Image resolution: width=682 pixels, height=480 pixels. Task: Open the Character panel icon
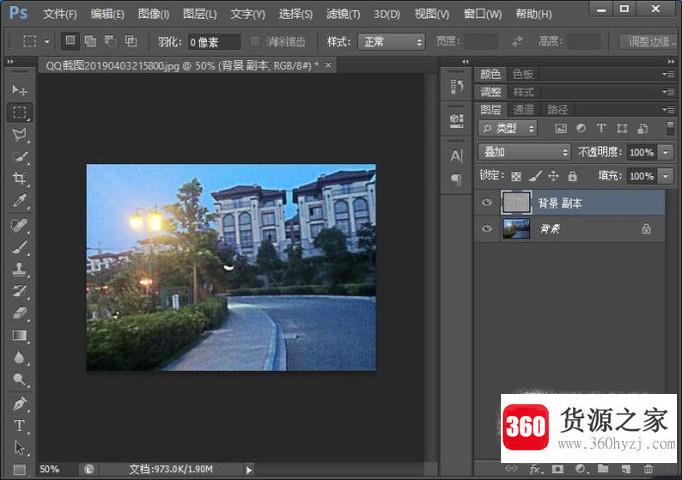(x=456, y=156)
